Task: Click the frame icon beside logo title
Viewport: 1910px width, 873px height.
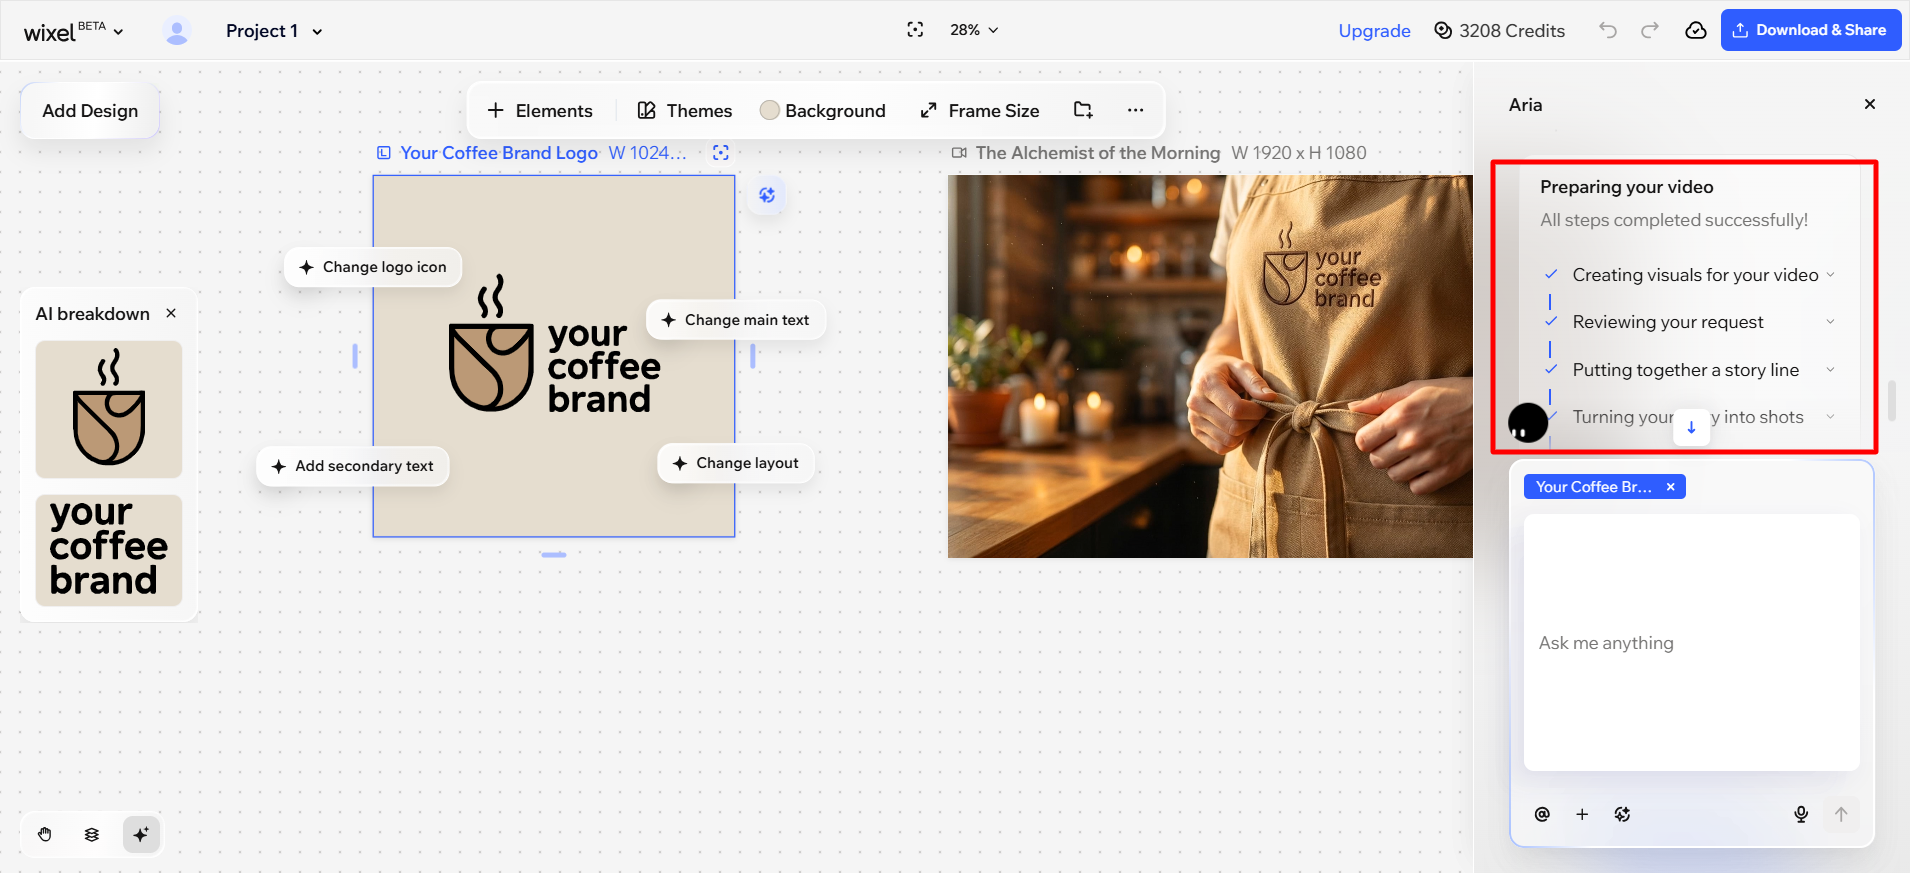Action: pyautogui.click(x=384, y=153)
